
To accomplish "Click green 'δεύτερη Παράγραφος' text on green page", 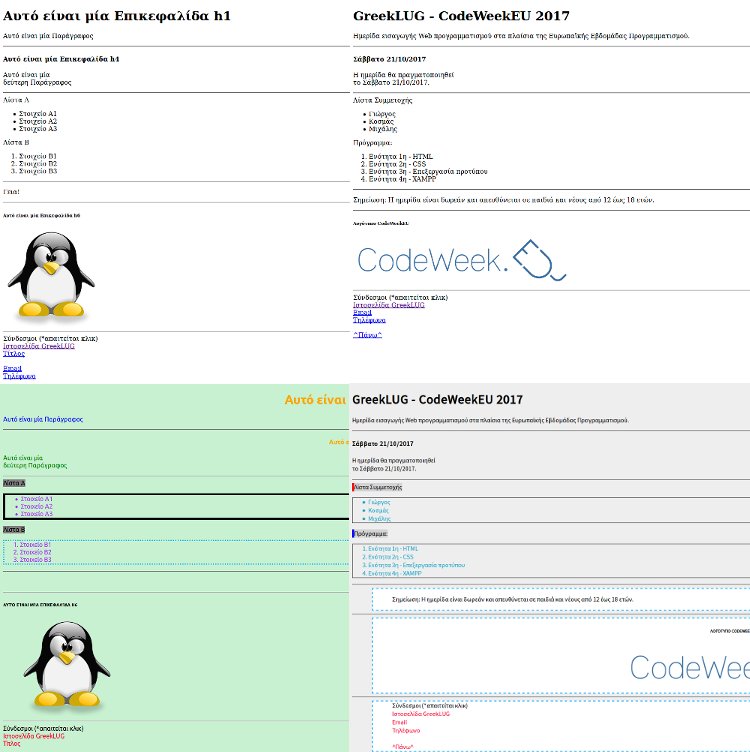I will coord(35,465).
